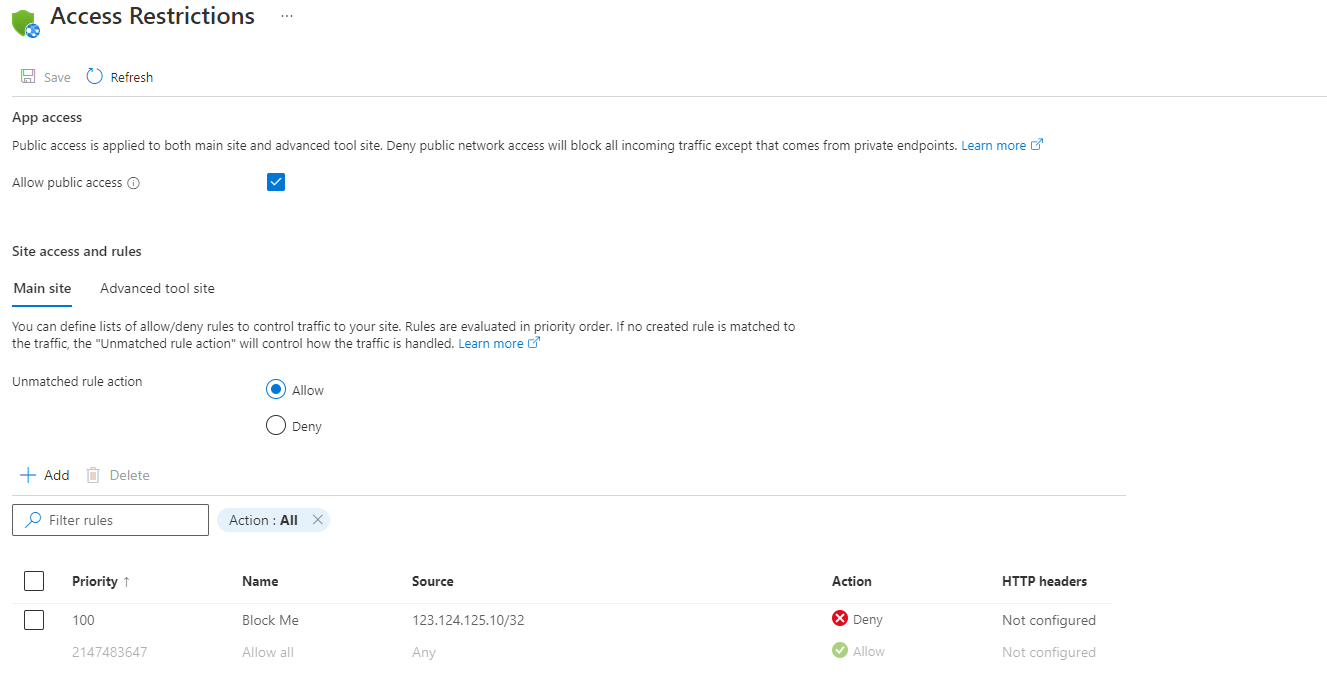
Task: Select the Main site tab
Action: coord(41,288)
